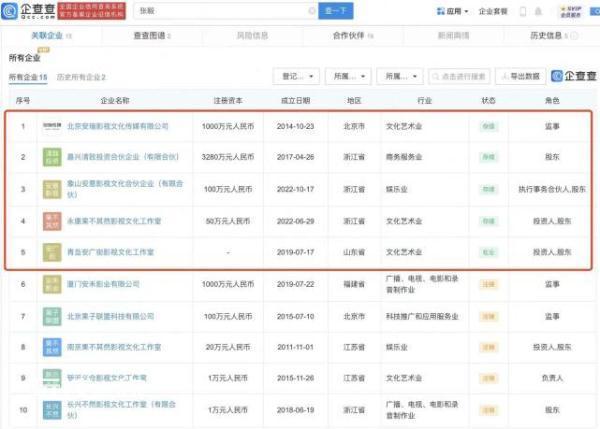Open the company link in row 4
Image resolution: width=600 pixels, height=429 pixels.
coord(114,221)
